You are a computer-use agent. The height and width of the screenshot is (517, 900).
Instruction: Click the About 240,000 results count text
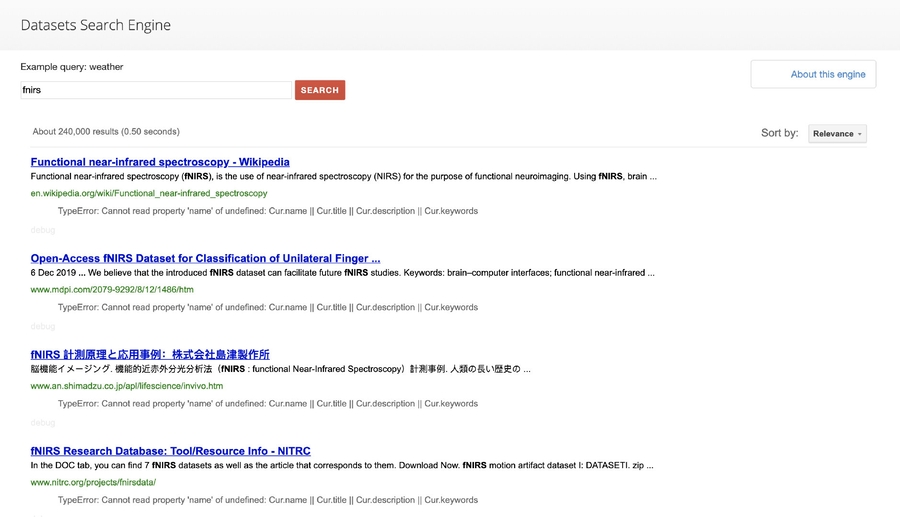(x=106, y=131)
